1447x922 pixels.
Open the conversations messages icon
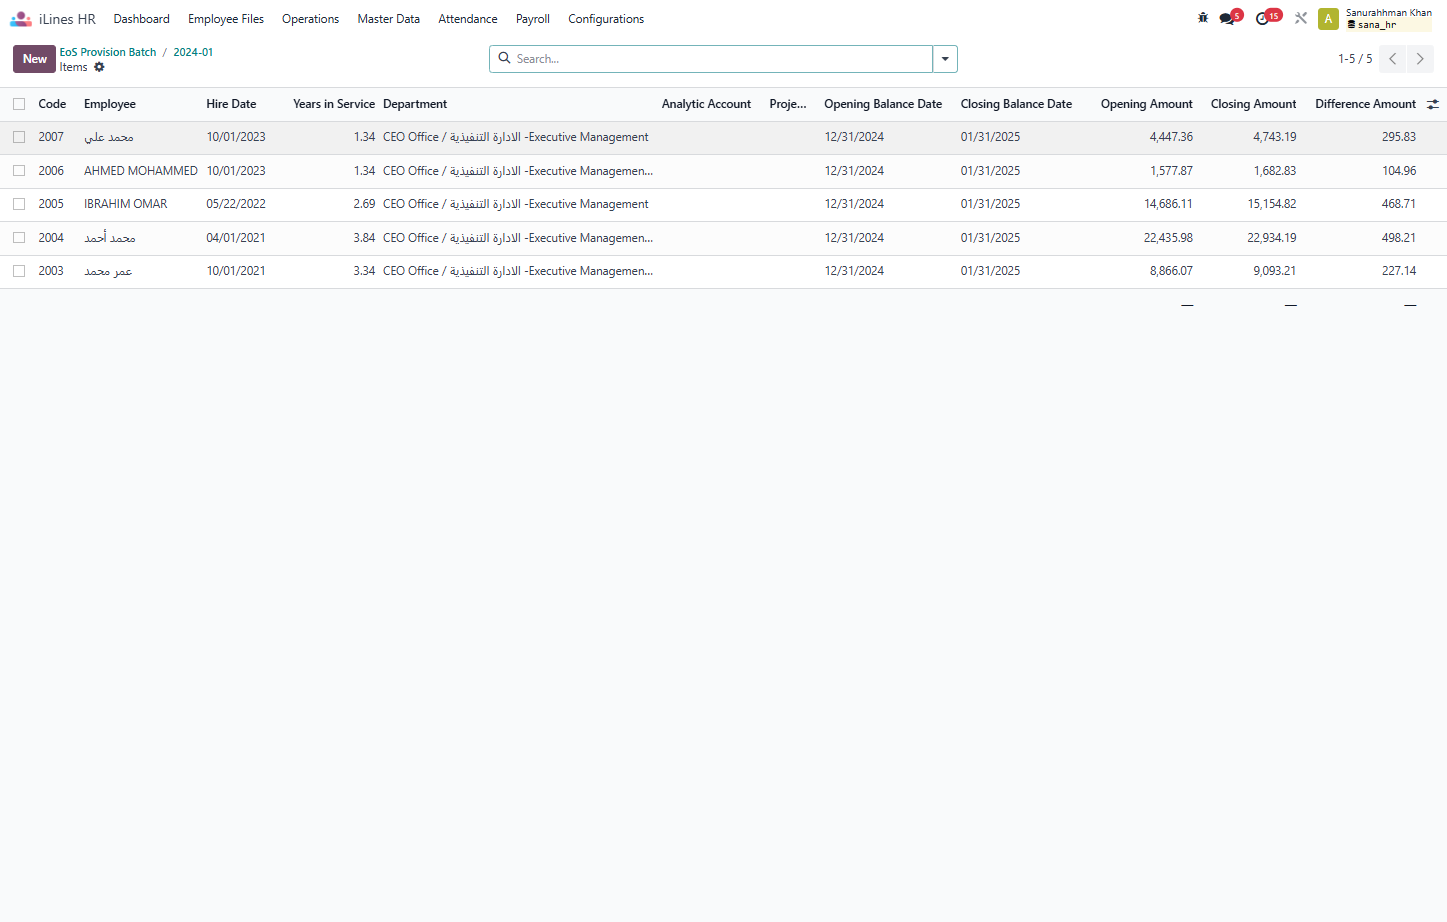click(1229, 18)
